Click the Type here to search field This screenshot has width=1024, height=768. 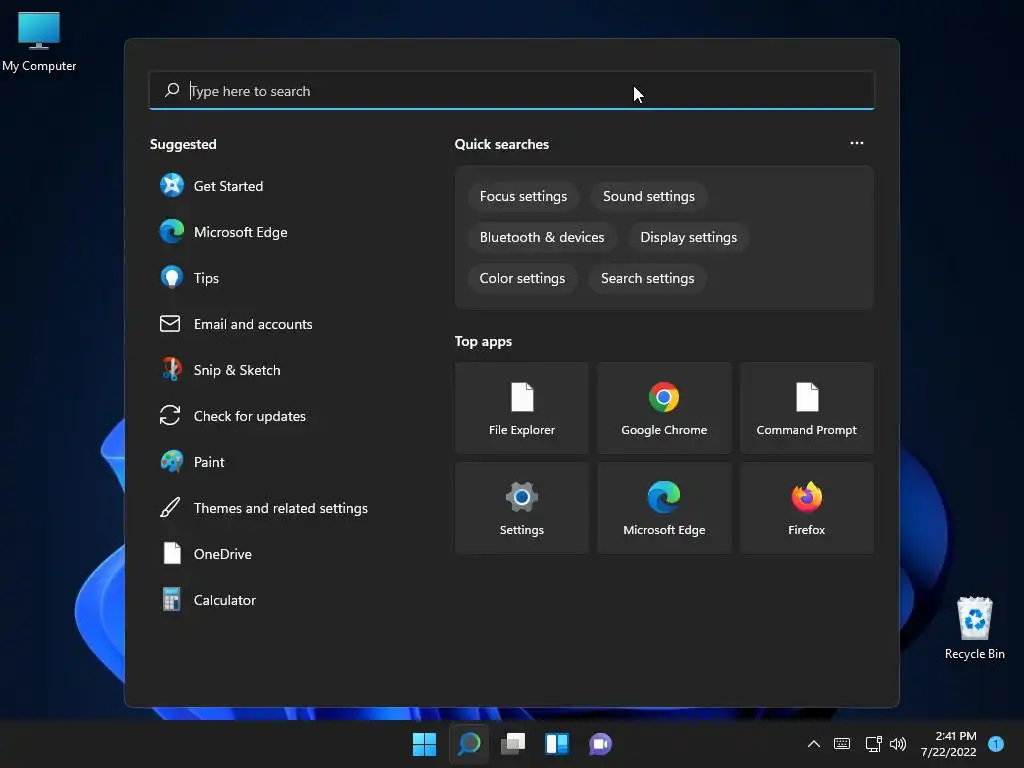512,91
